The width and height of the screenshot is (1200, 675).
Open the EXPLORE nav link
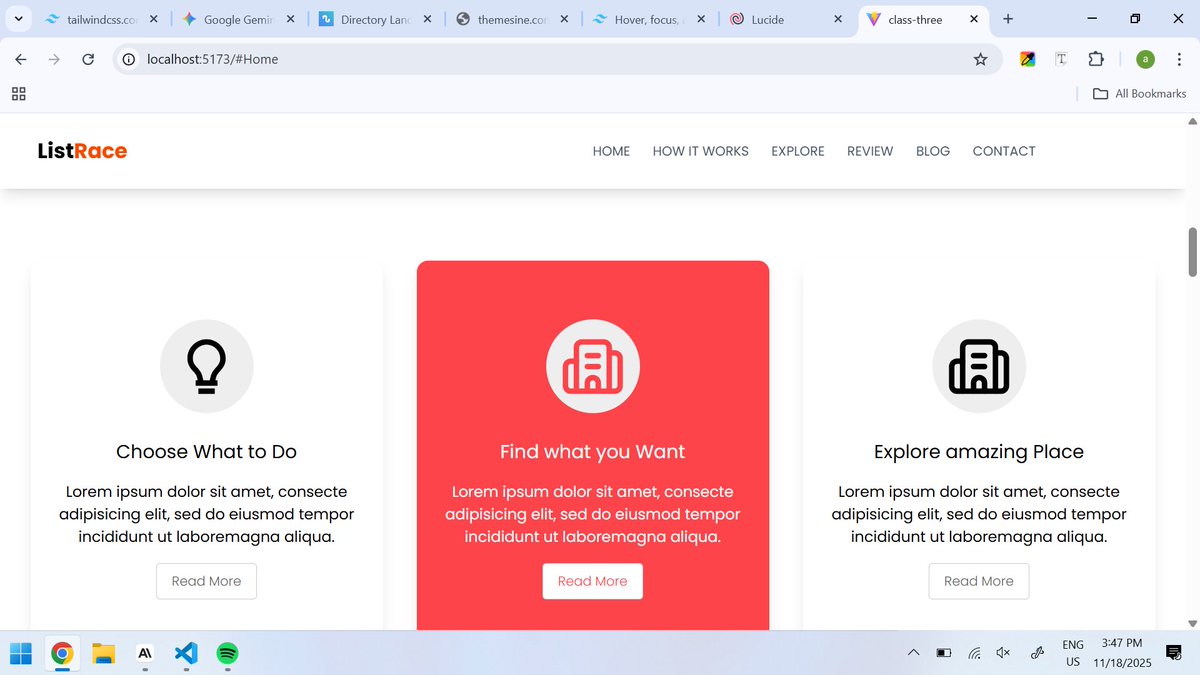click(x=798, y=151)
